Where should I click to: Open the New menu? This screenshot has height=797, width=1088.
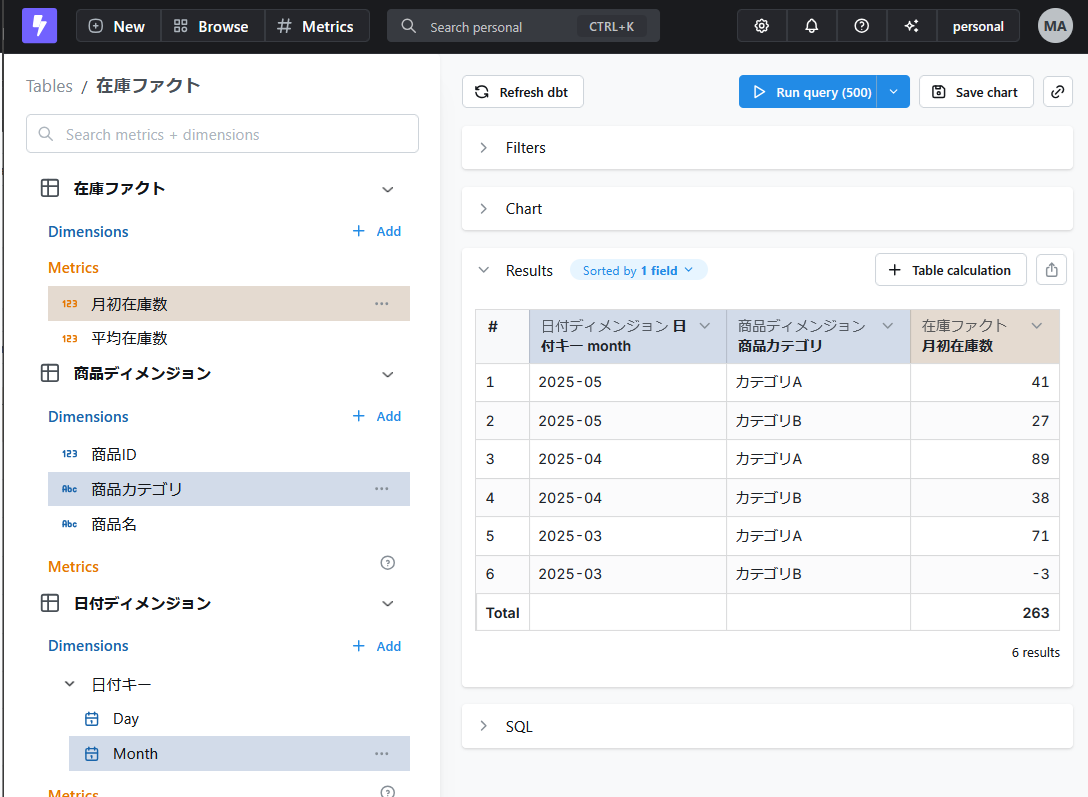118,26
